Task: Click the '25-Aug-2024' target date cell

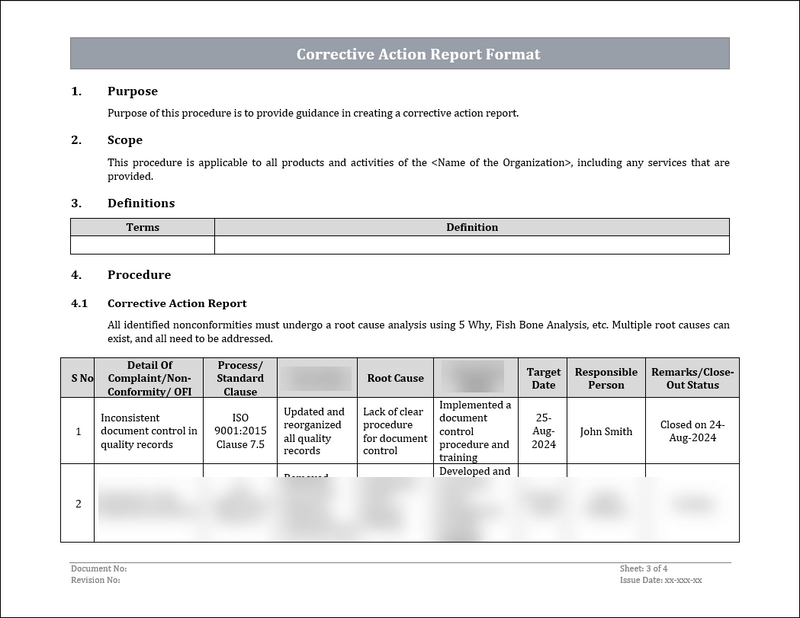Action: (x=543, y=431)
